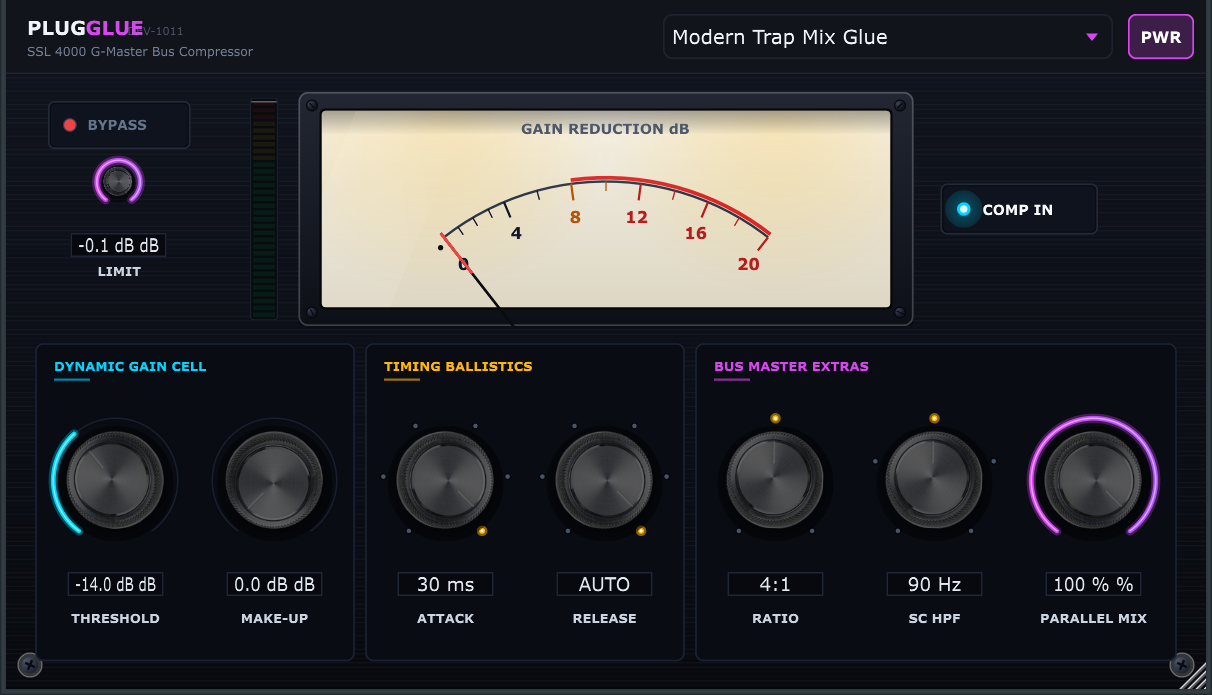The width and height of the screenshot is (1212, 695).
Task: Click the pink preset dropdown arrow
Action: point(1091,38)
